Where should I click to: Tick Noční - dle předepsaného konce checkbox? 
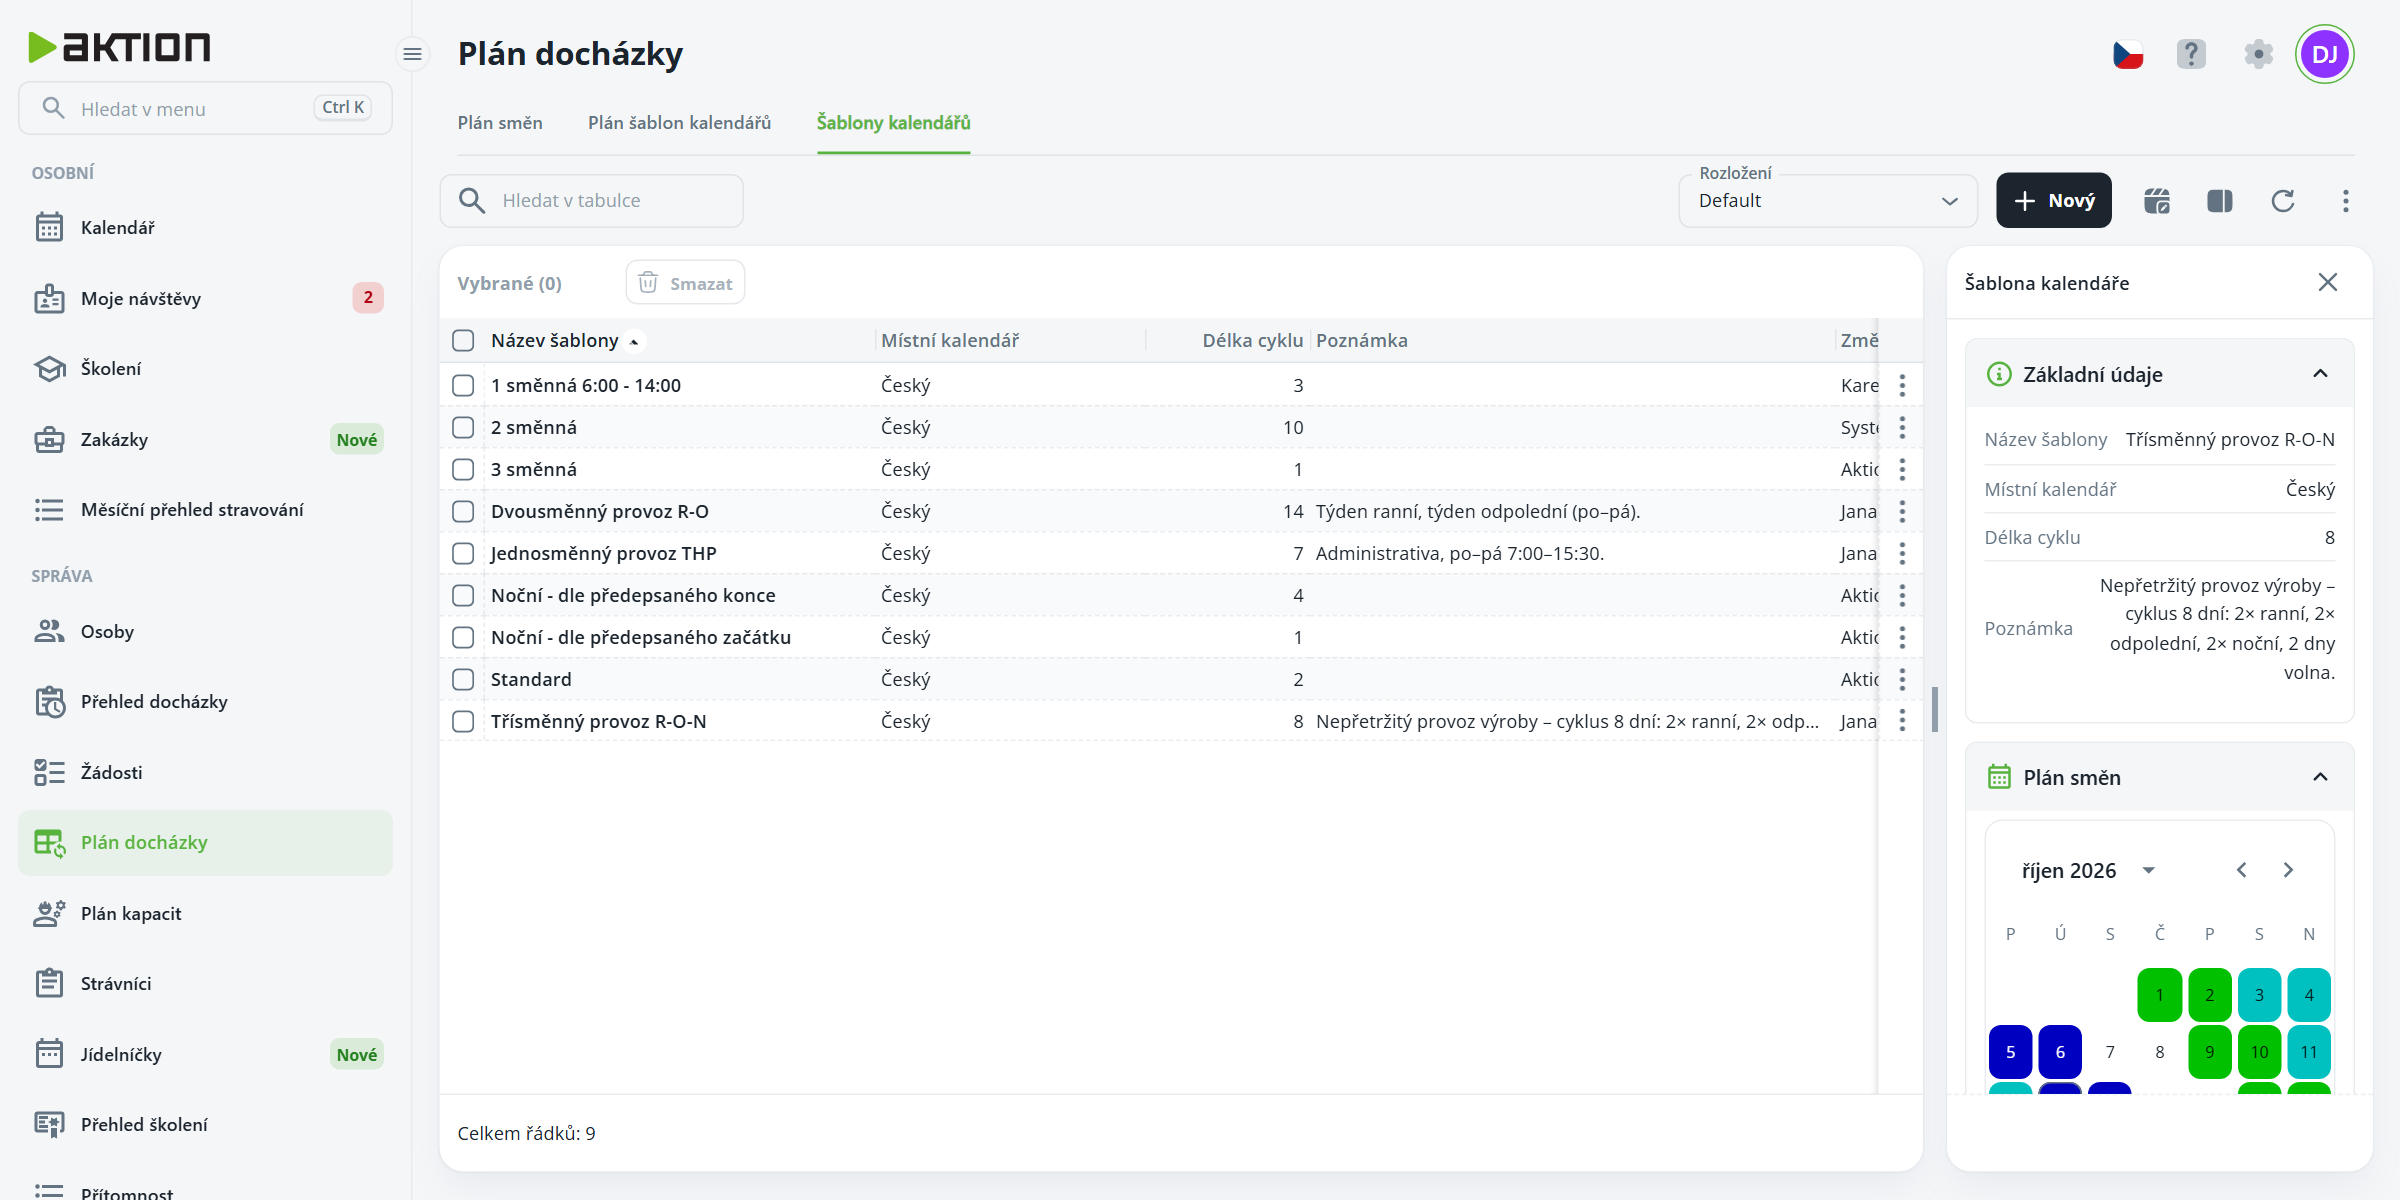pyautogui.click(x=463, y=596)
